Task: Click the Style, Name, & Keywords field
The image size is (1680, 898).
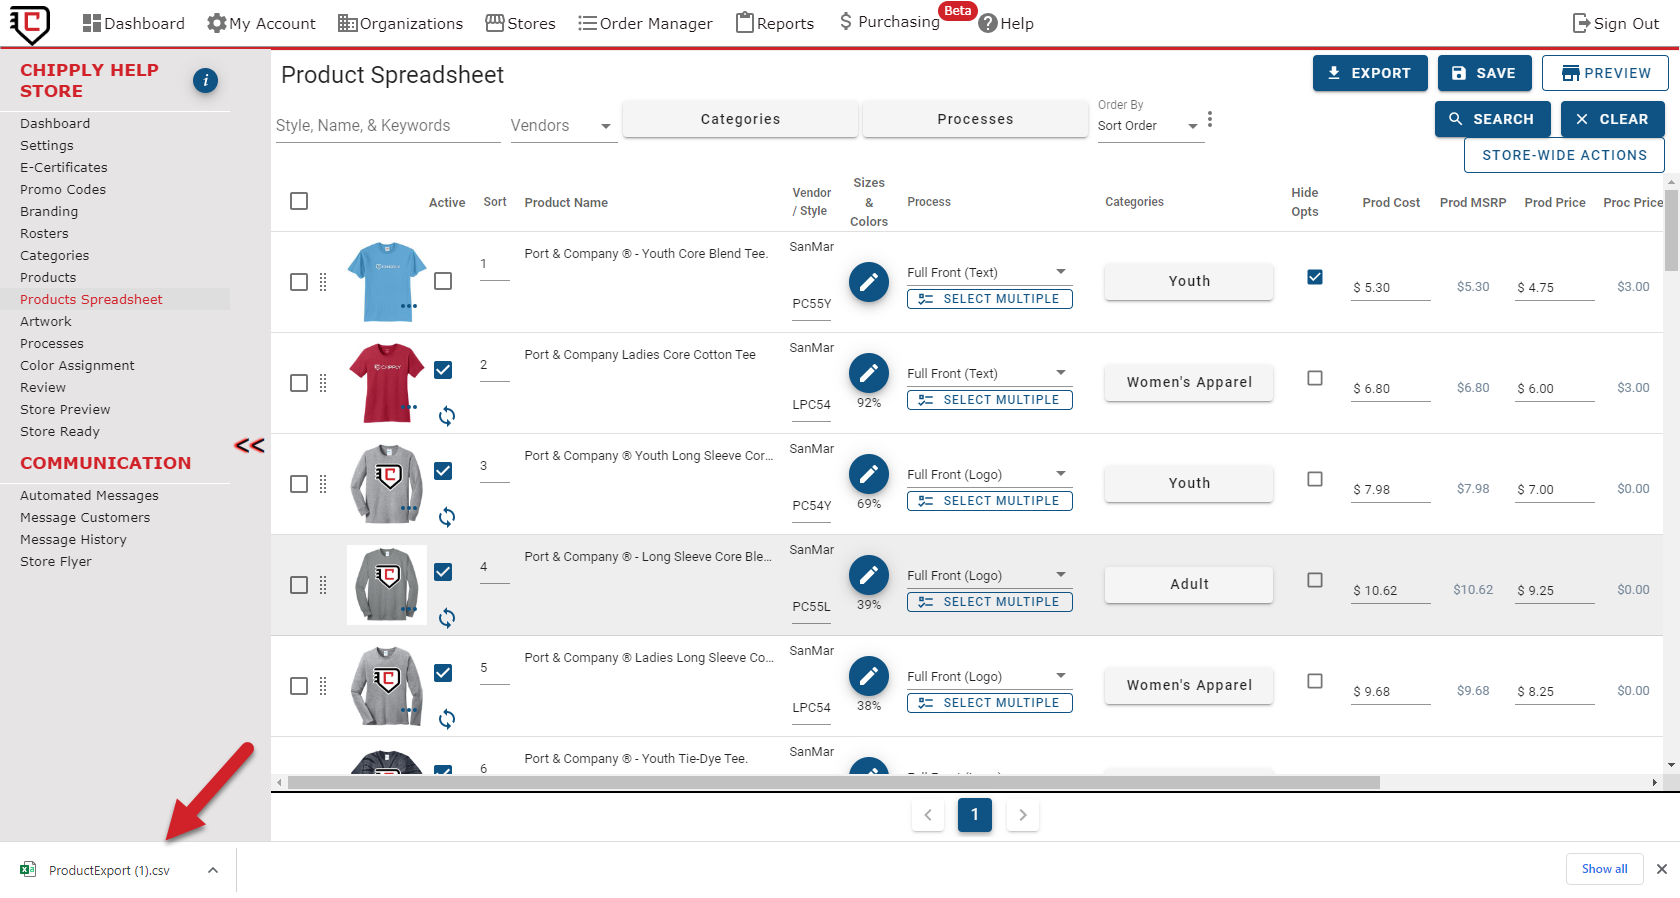Action: [388, 126]
